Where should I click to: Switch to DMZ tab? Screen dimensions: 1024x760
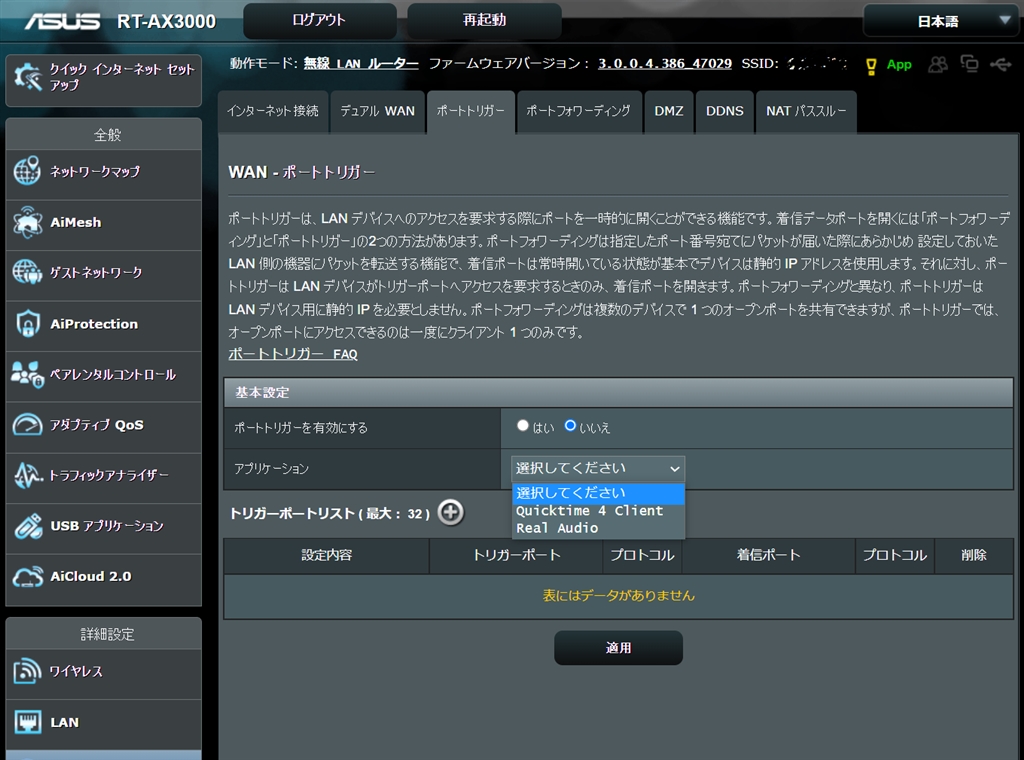click(669, 112)
